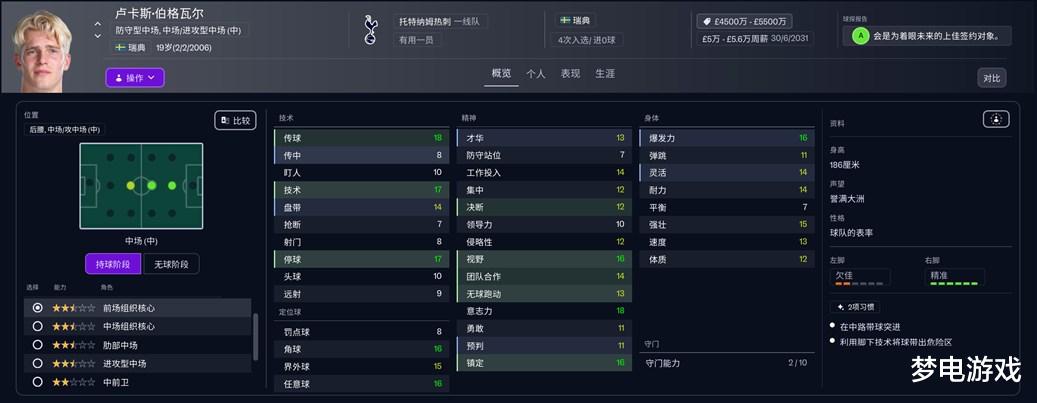Click the Sweden flag under player name

tap(120, 47)
